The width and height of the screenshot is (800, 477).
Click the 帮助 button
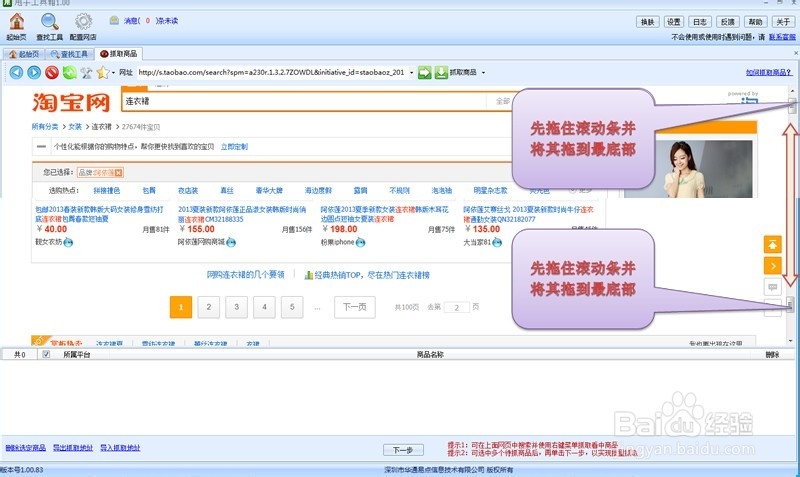[755, 21]
